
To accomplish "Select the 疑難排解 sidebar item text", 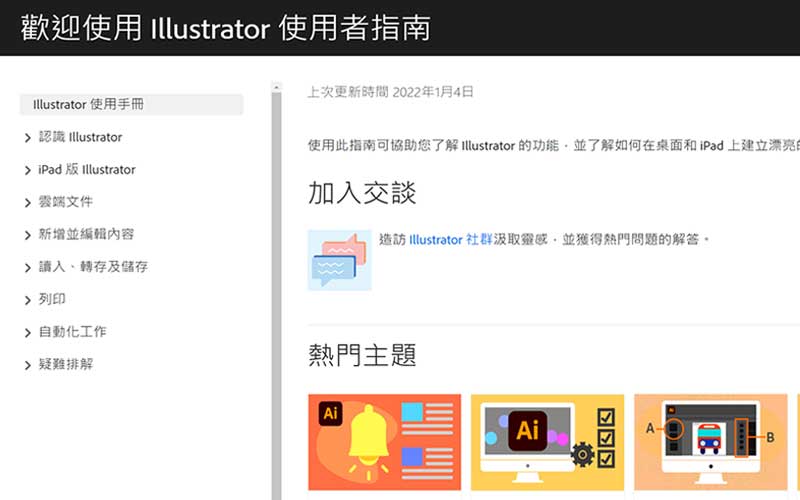I will [x=66, y=365].
